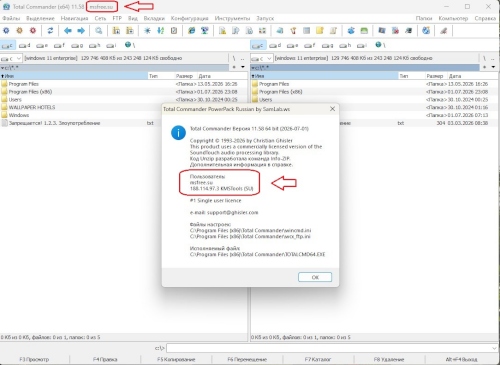This screenshot has width=500, height=365.
Task: Open the Конфигурация menu
Action: (189, 18)
